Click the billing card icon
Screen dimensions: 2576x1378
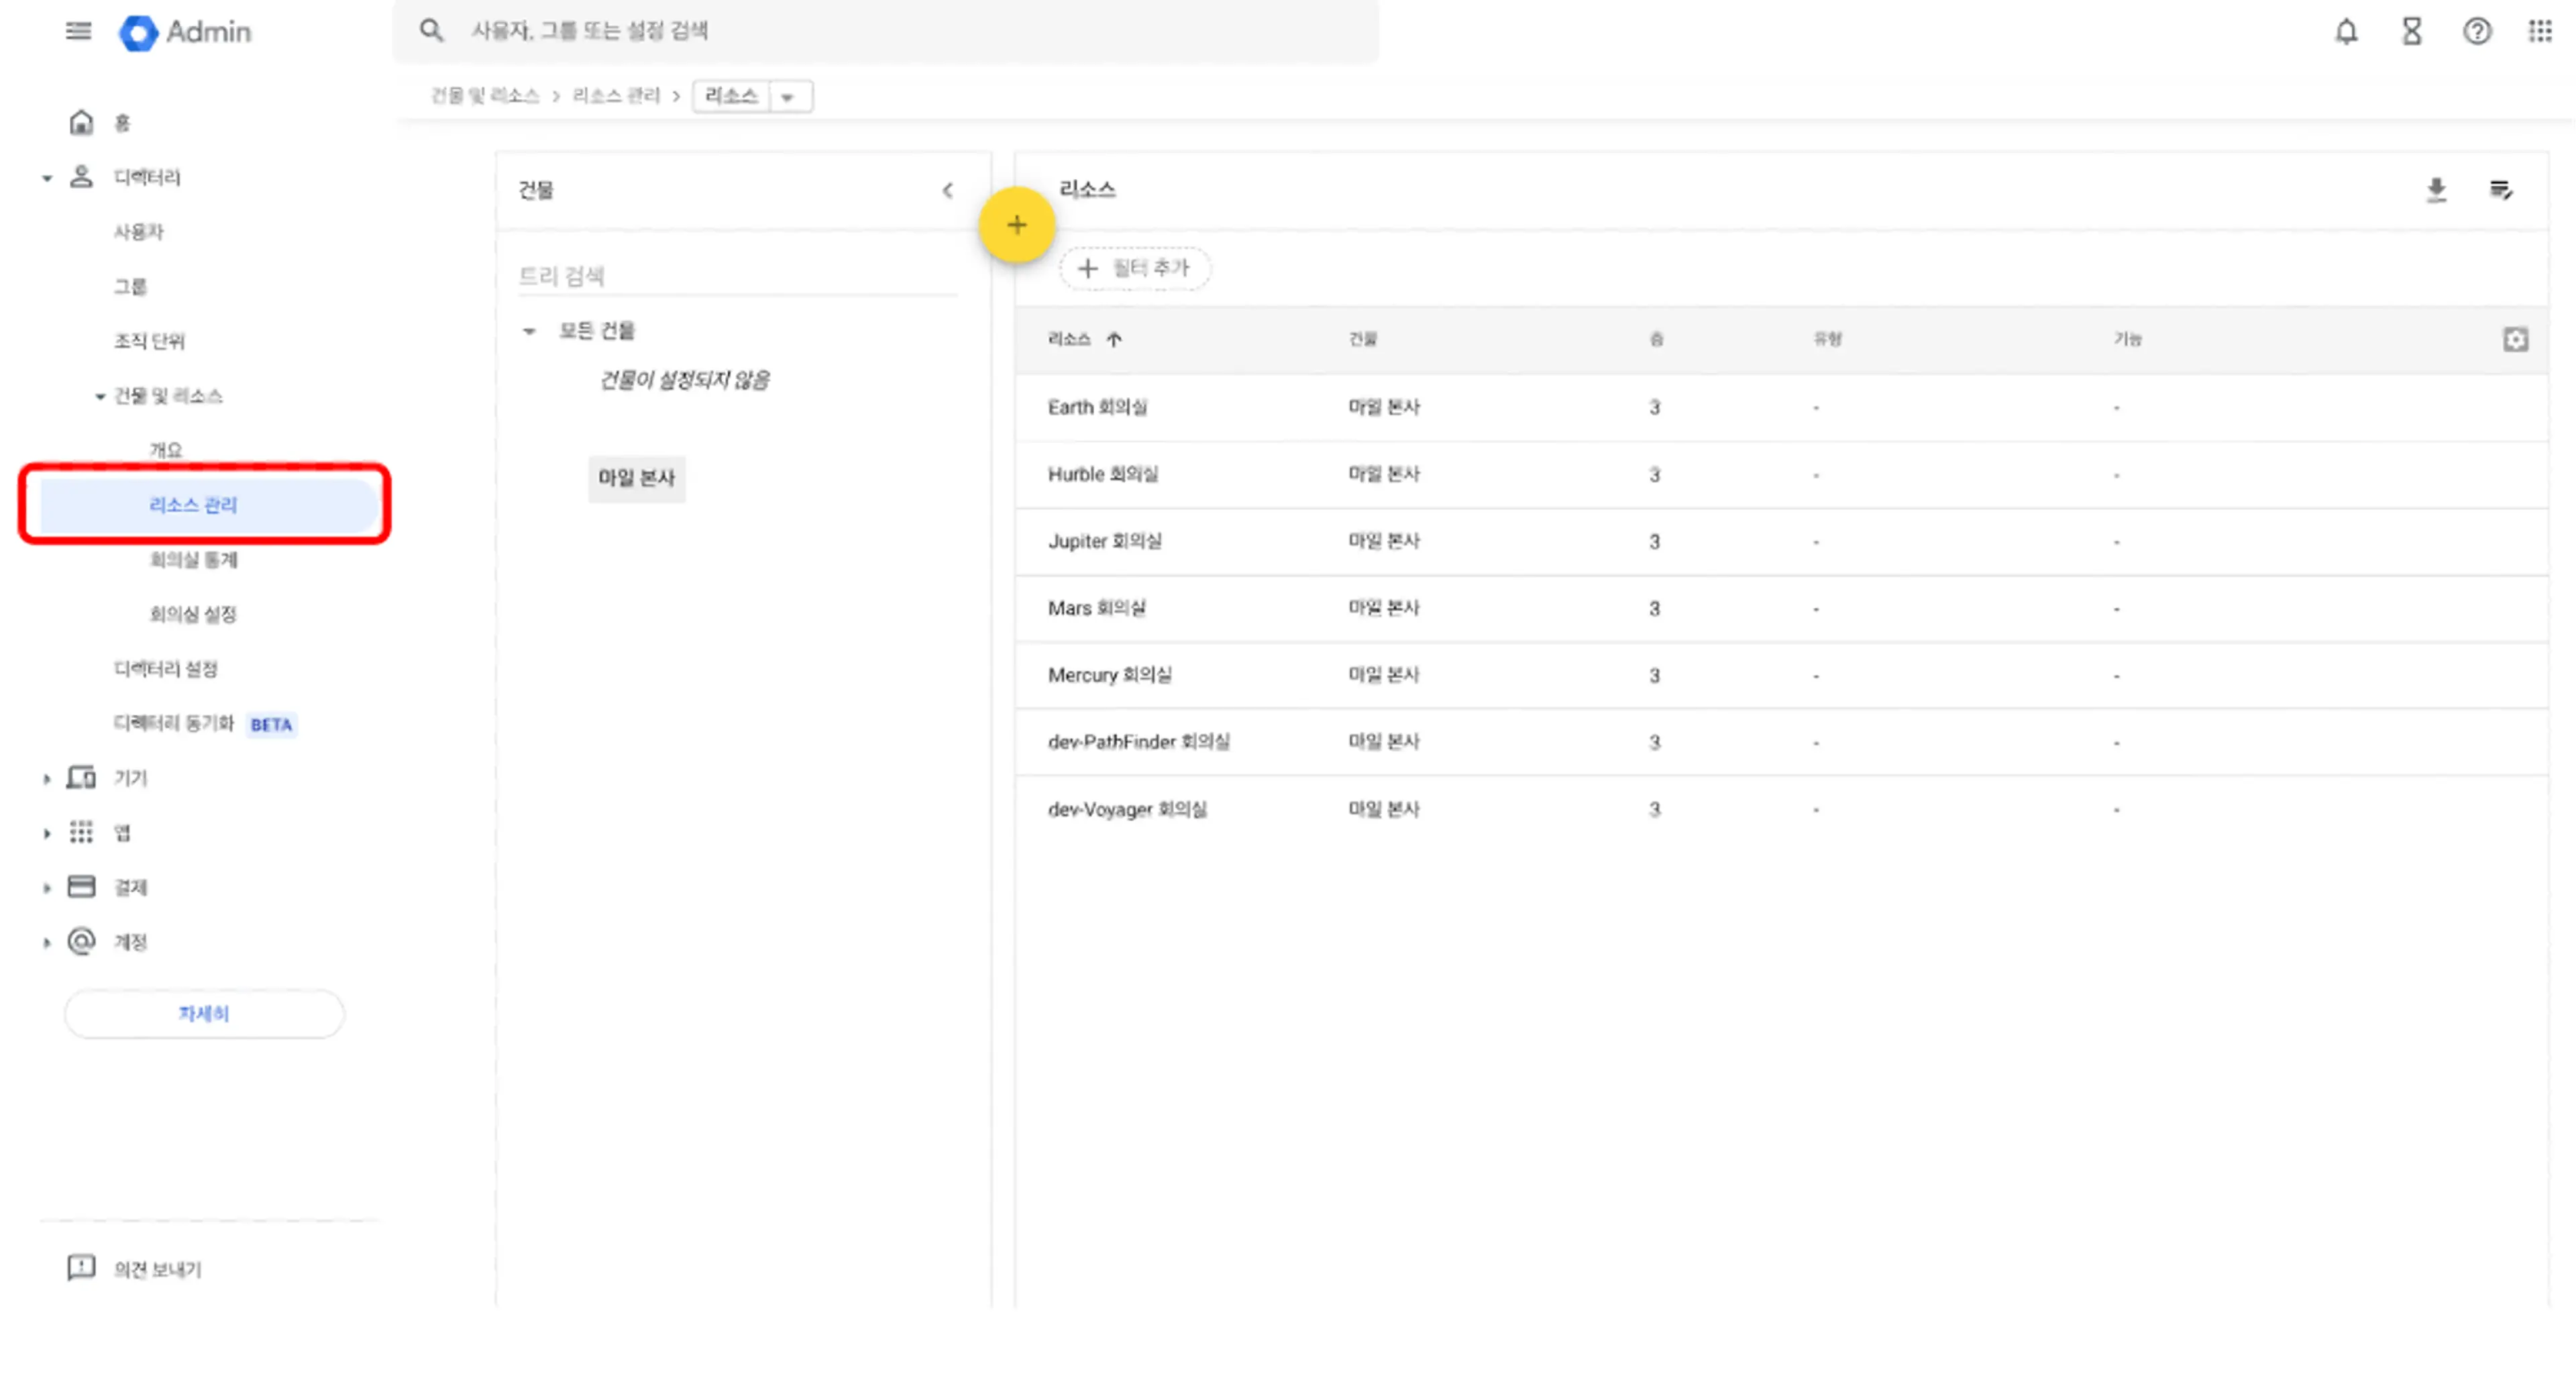[x=81, y=887]
